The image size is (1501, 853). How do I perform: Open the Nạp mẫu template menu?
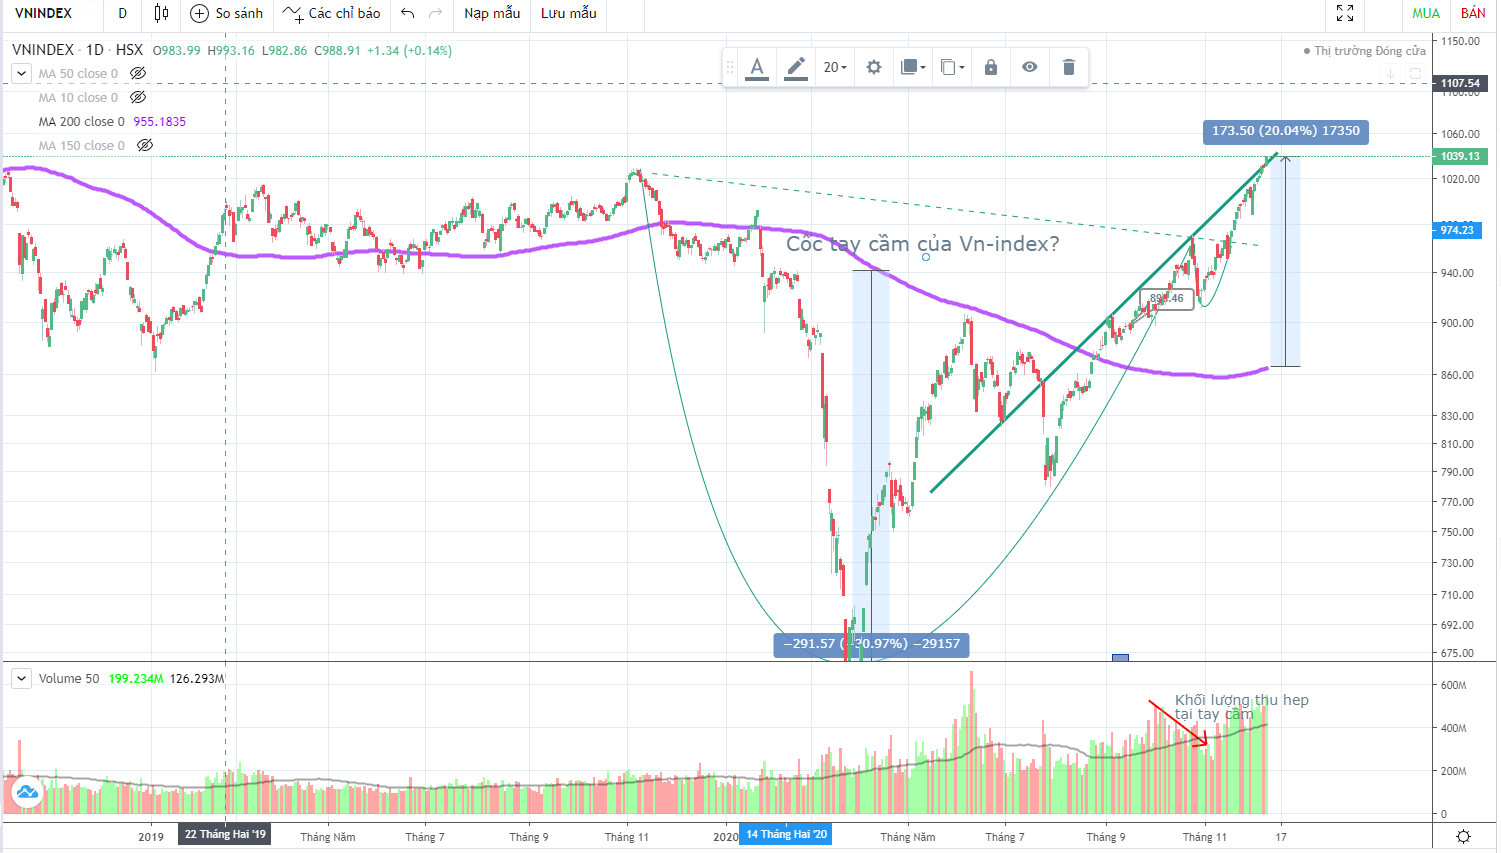[492, 13]
